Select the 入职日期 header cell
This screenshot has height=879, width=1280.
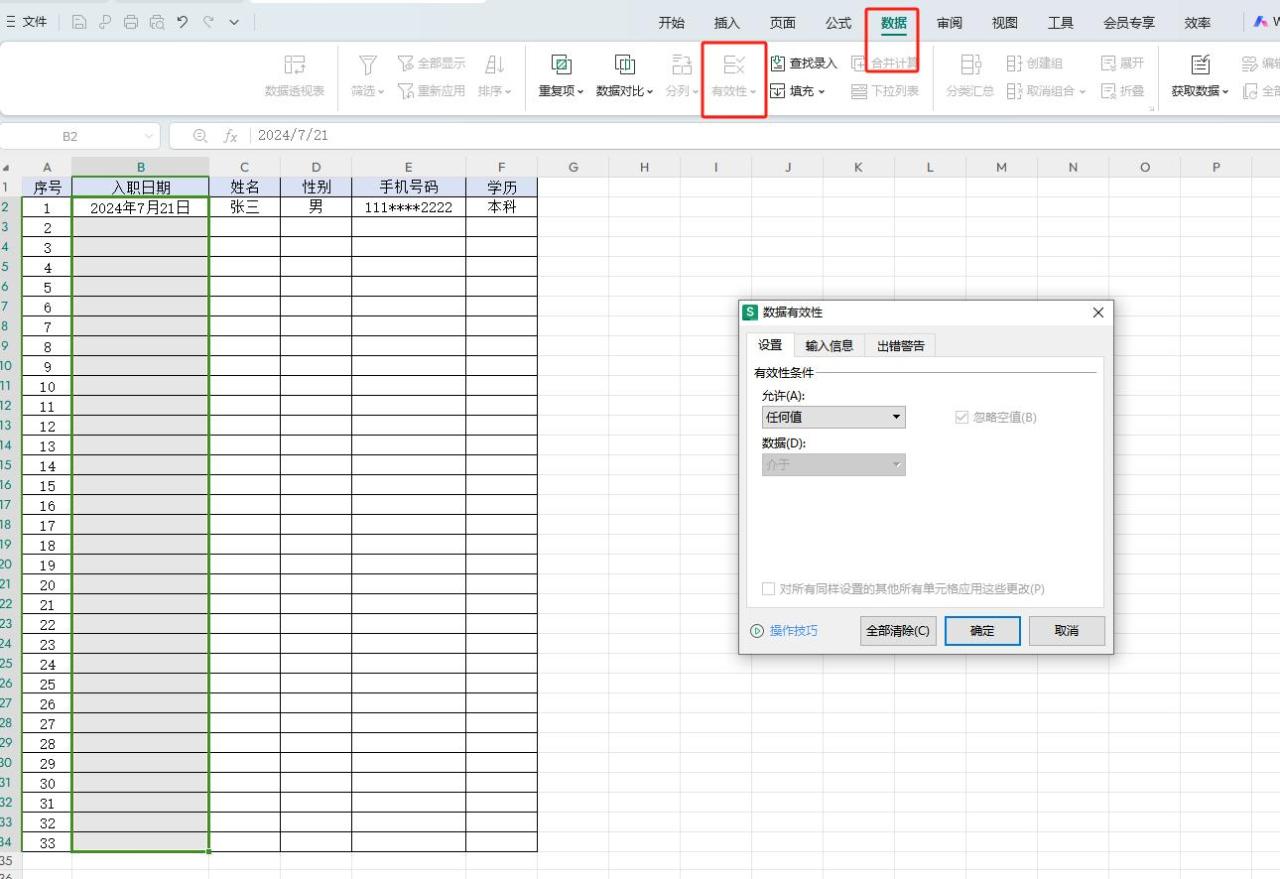tap(140, 187)
